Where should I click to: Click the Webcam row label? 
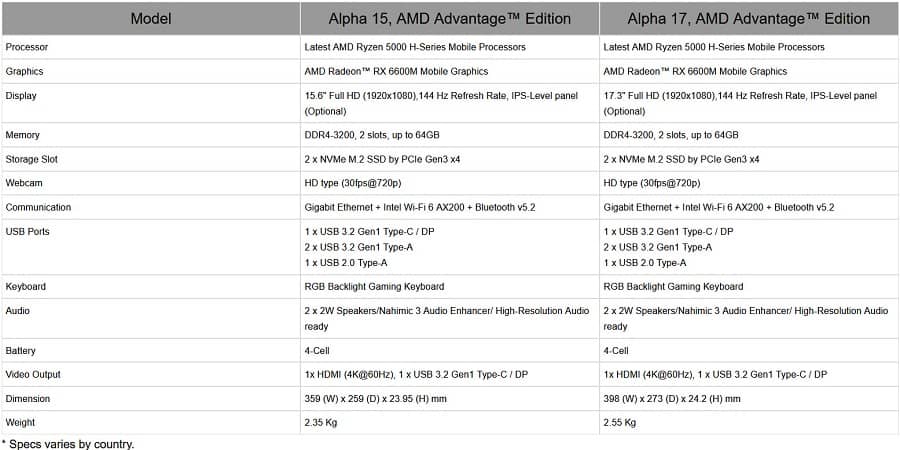[24, 183]
